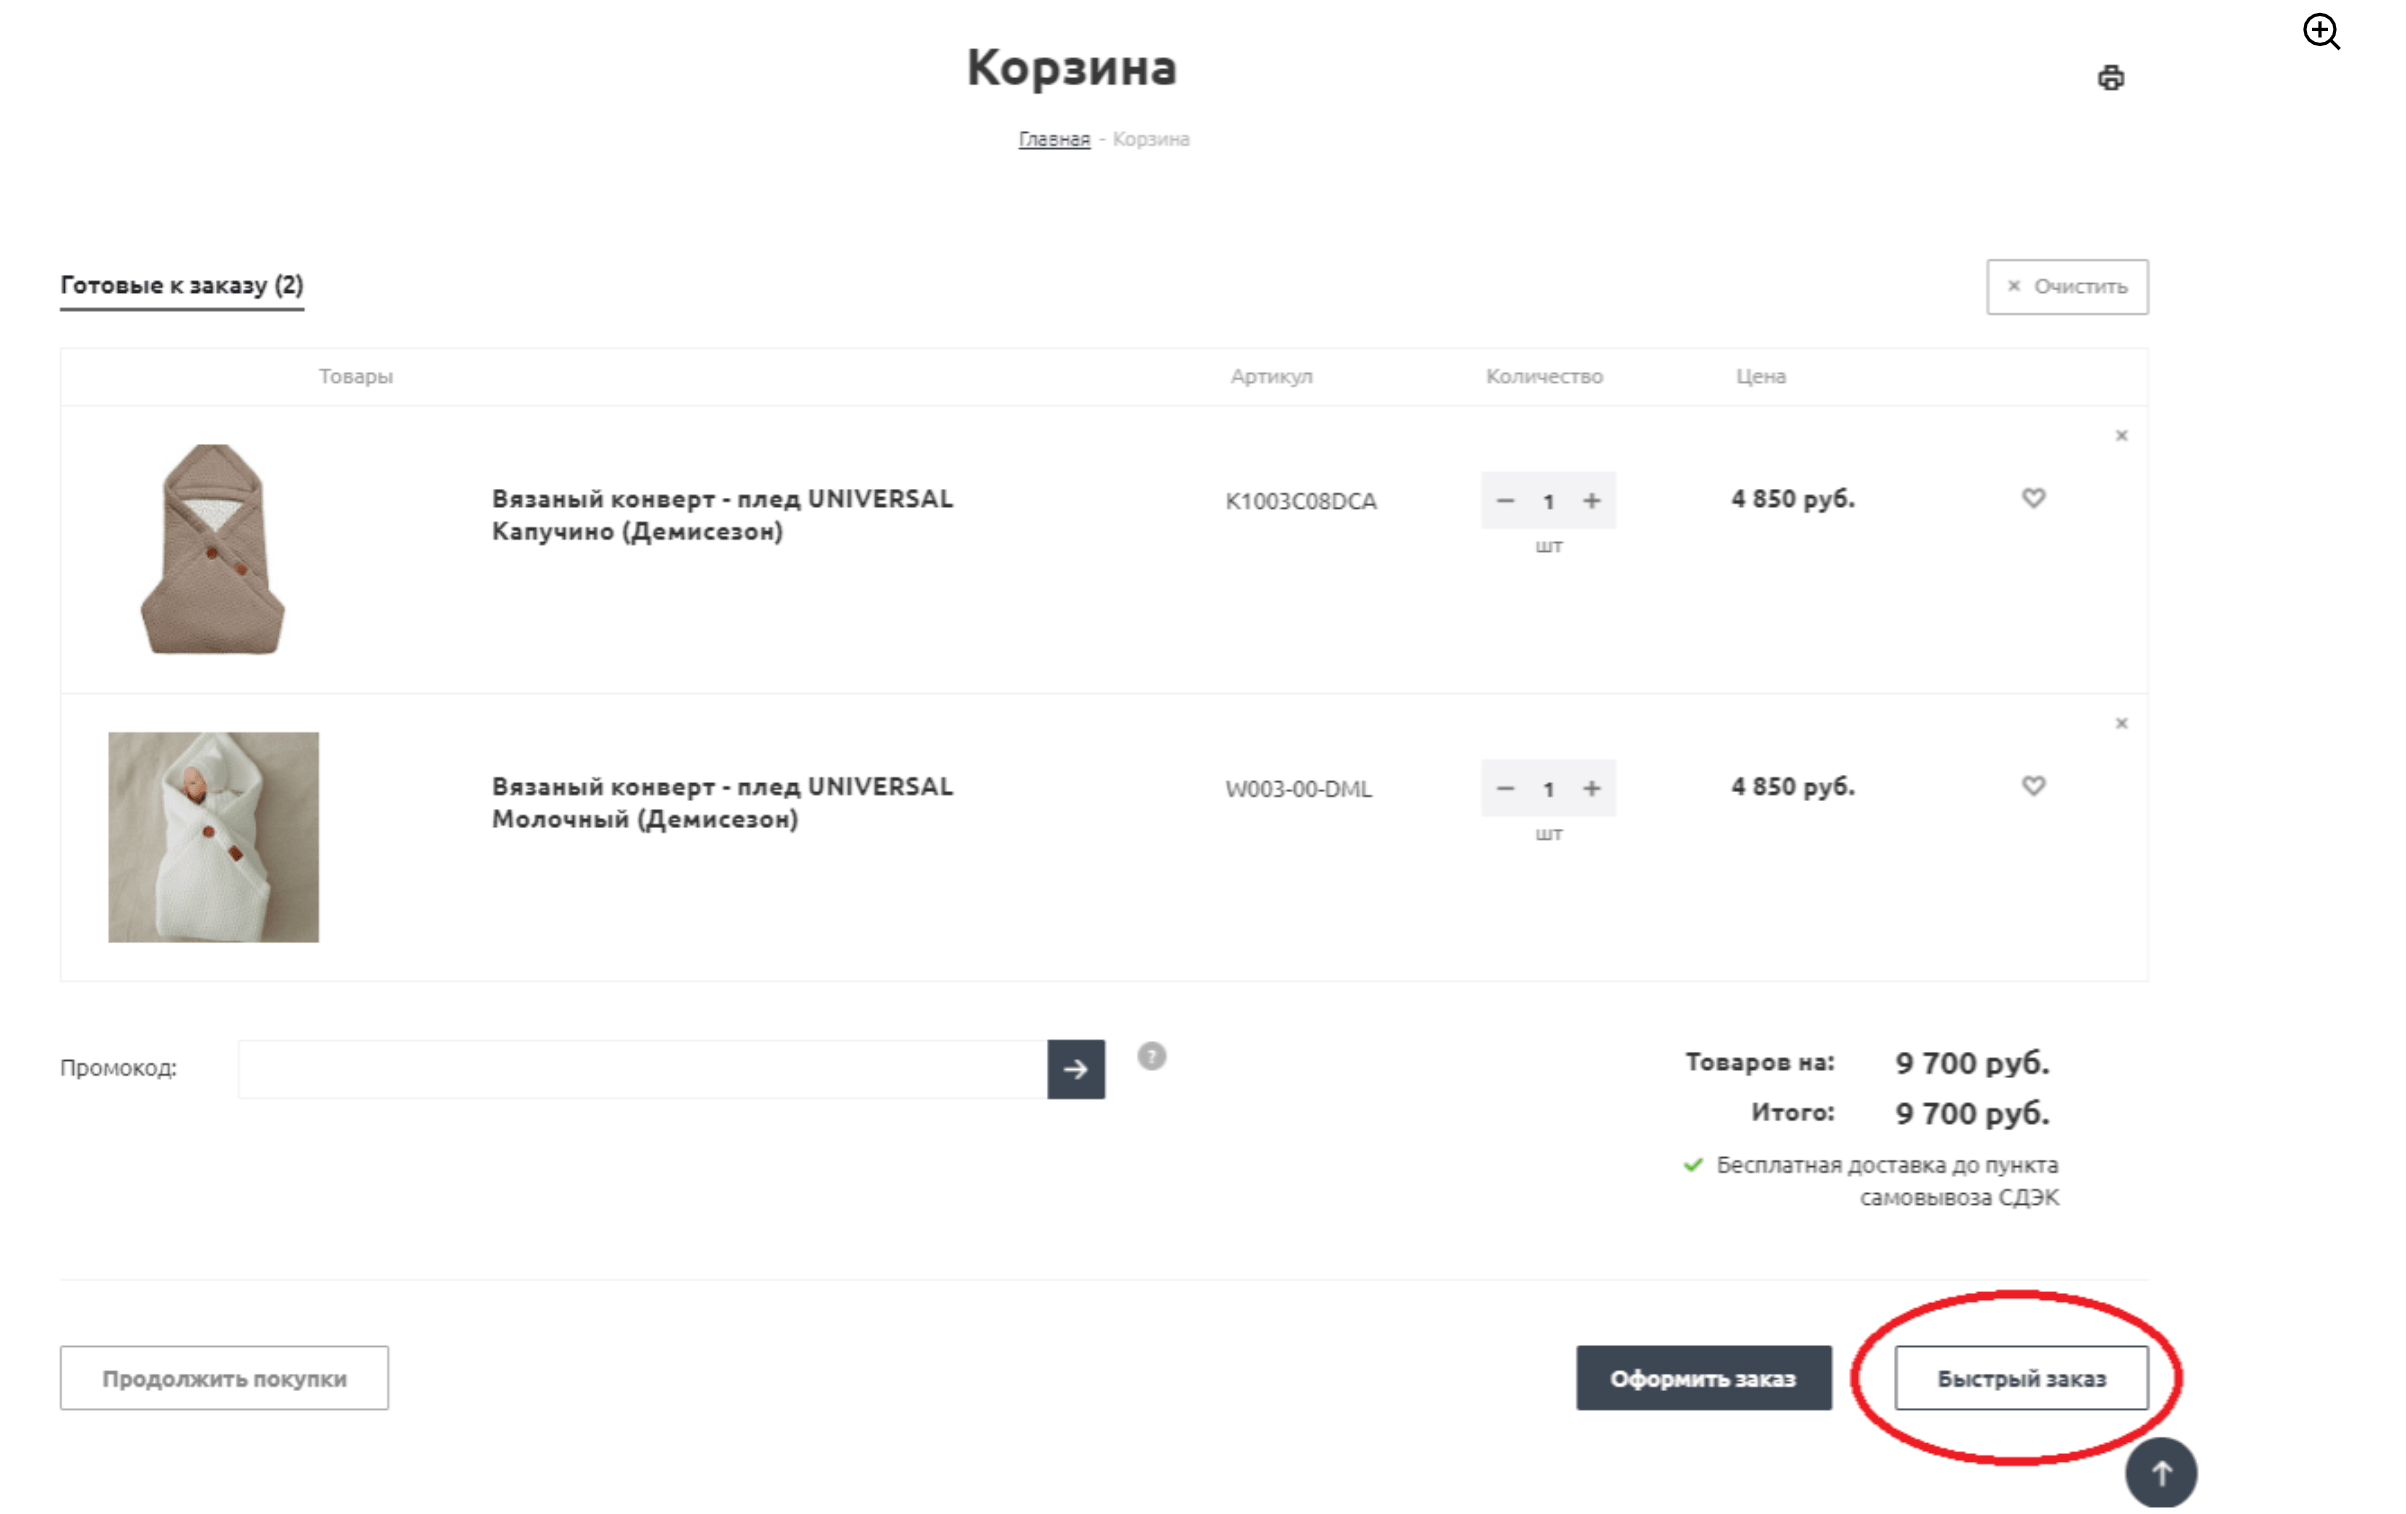
Task: Add Капучино конверт to favorites heart
Action: pos(2033,498)
